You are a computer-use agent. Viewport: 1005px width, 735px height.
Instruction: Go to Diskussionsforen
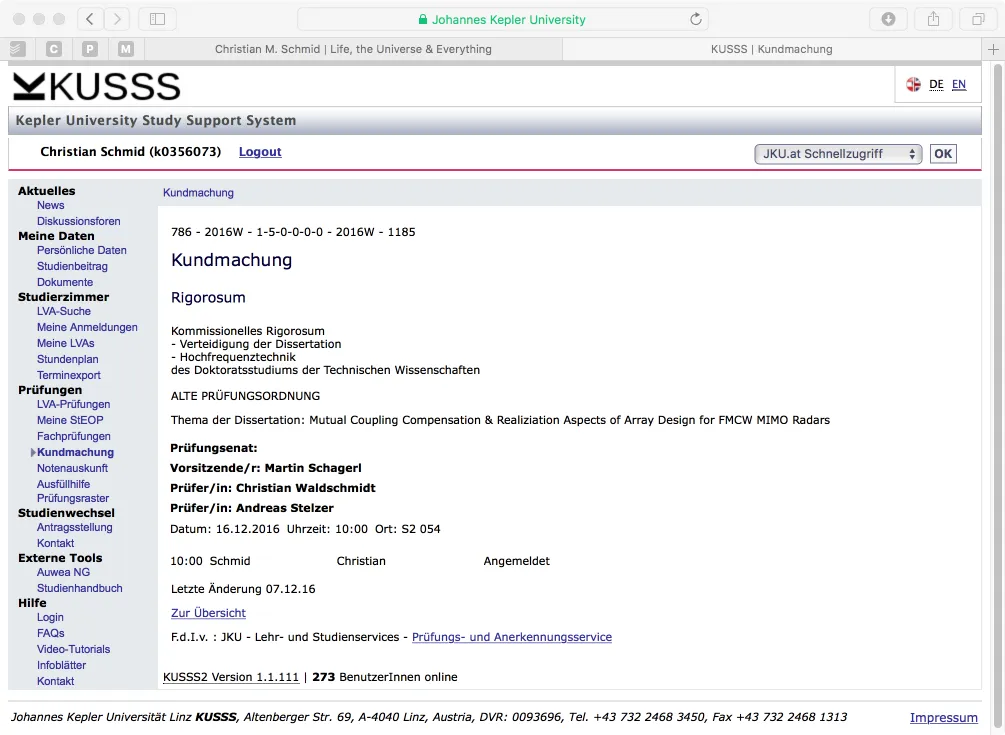click(x=79, y=221)
